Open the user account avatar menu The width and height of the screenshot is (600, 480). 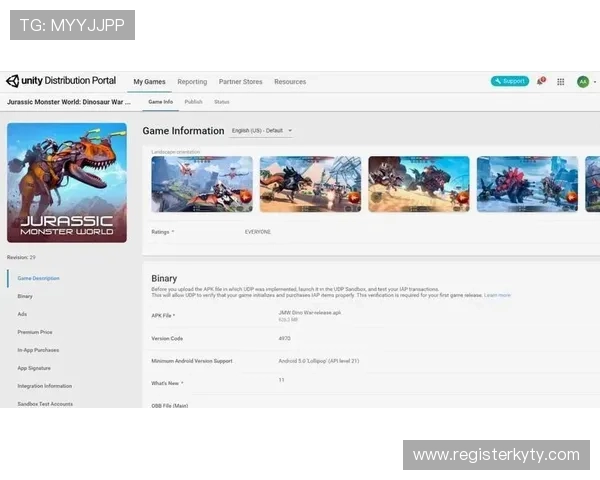582,81
